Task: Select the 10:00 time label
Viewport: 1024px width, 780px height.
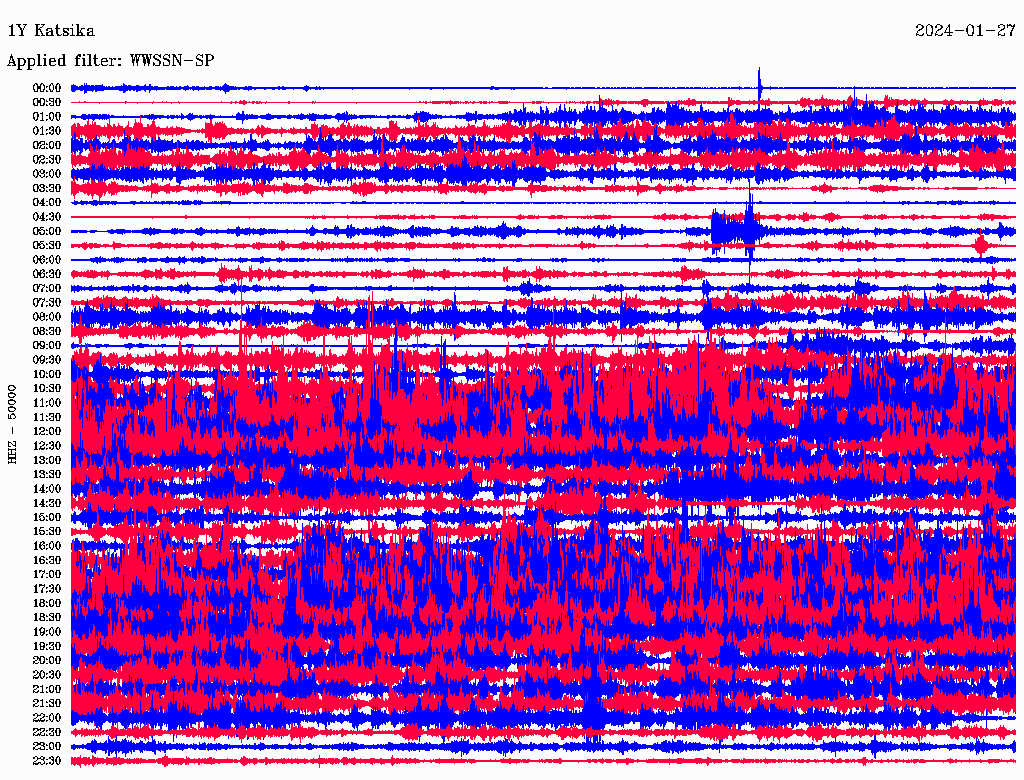Action: point(47,374)
